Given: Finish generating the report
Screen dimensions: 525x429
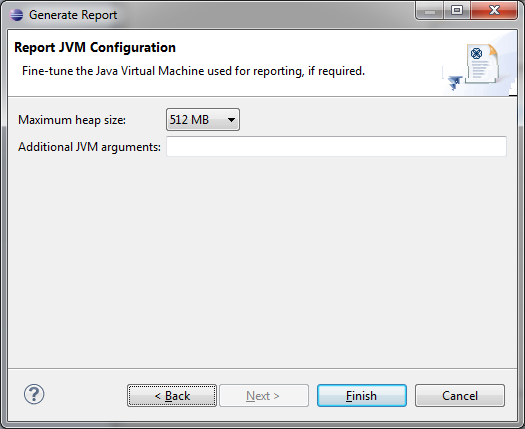Looking at the screenshot, I should tap(362, 396).
